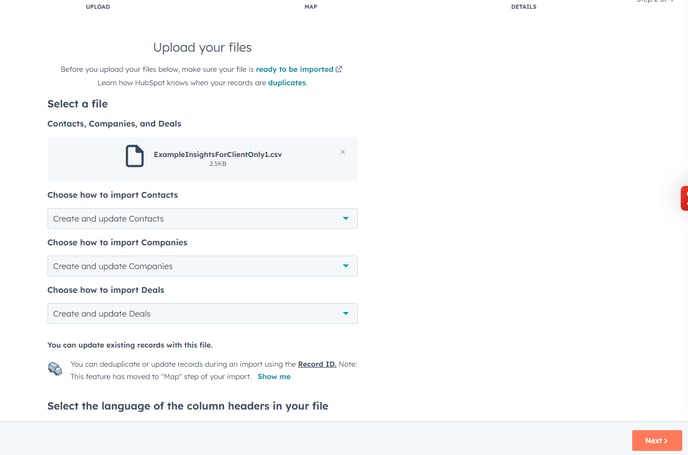688x455 pixels.
Task: Click the external link icon after 'ready to be imported'
Action: pyautogui.click(x=339, y=69)
